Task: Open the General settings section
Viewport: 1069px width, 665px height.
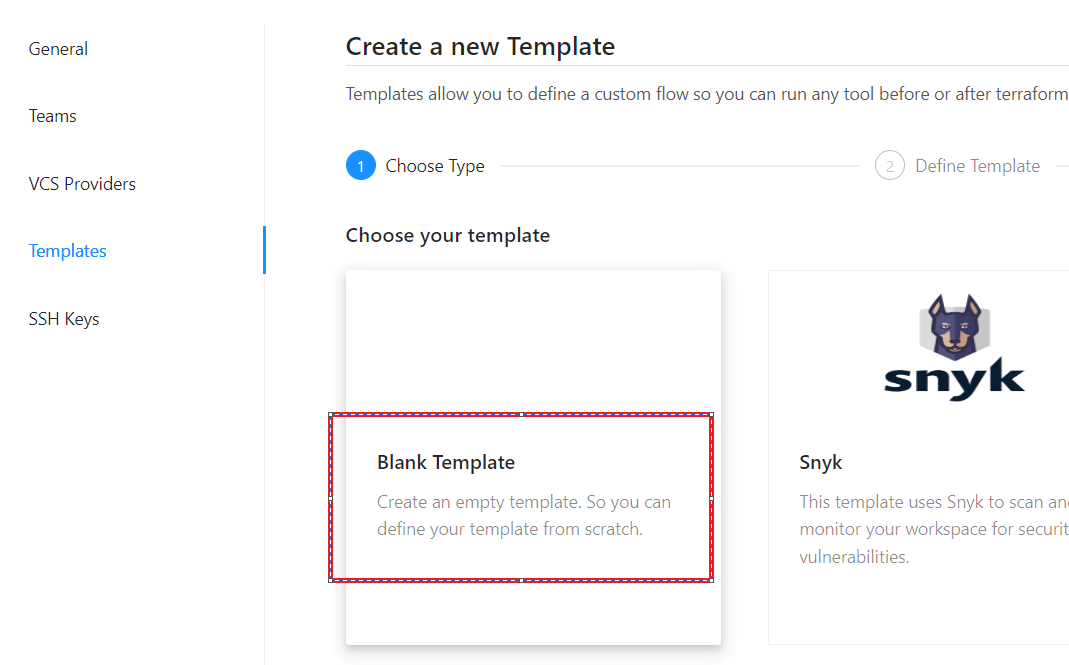Action: (x=58, y=49)
